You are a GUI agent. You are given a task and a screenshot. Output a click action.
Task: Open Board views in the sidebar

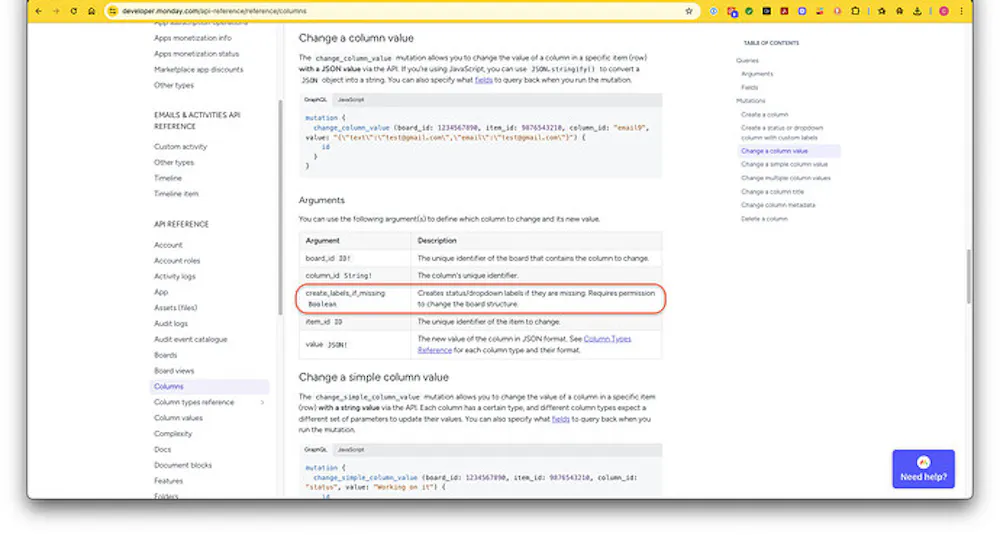174,371
